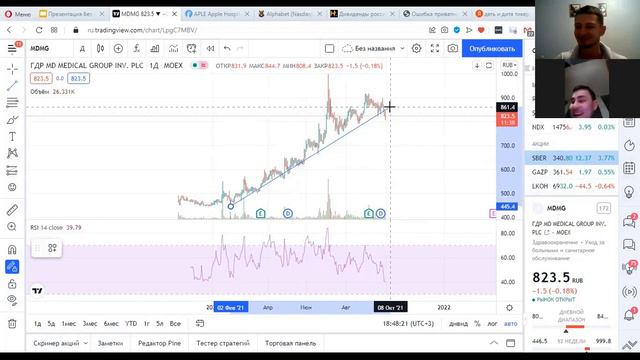Select the YTD time range

tap(131, 324)
